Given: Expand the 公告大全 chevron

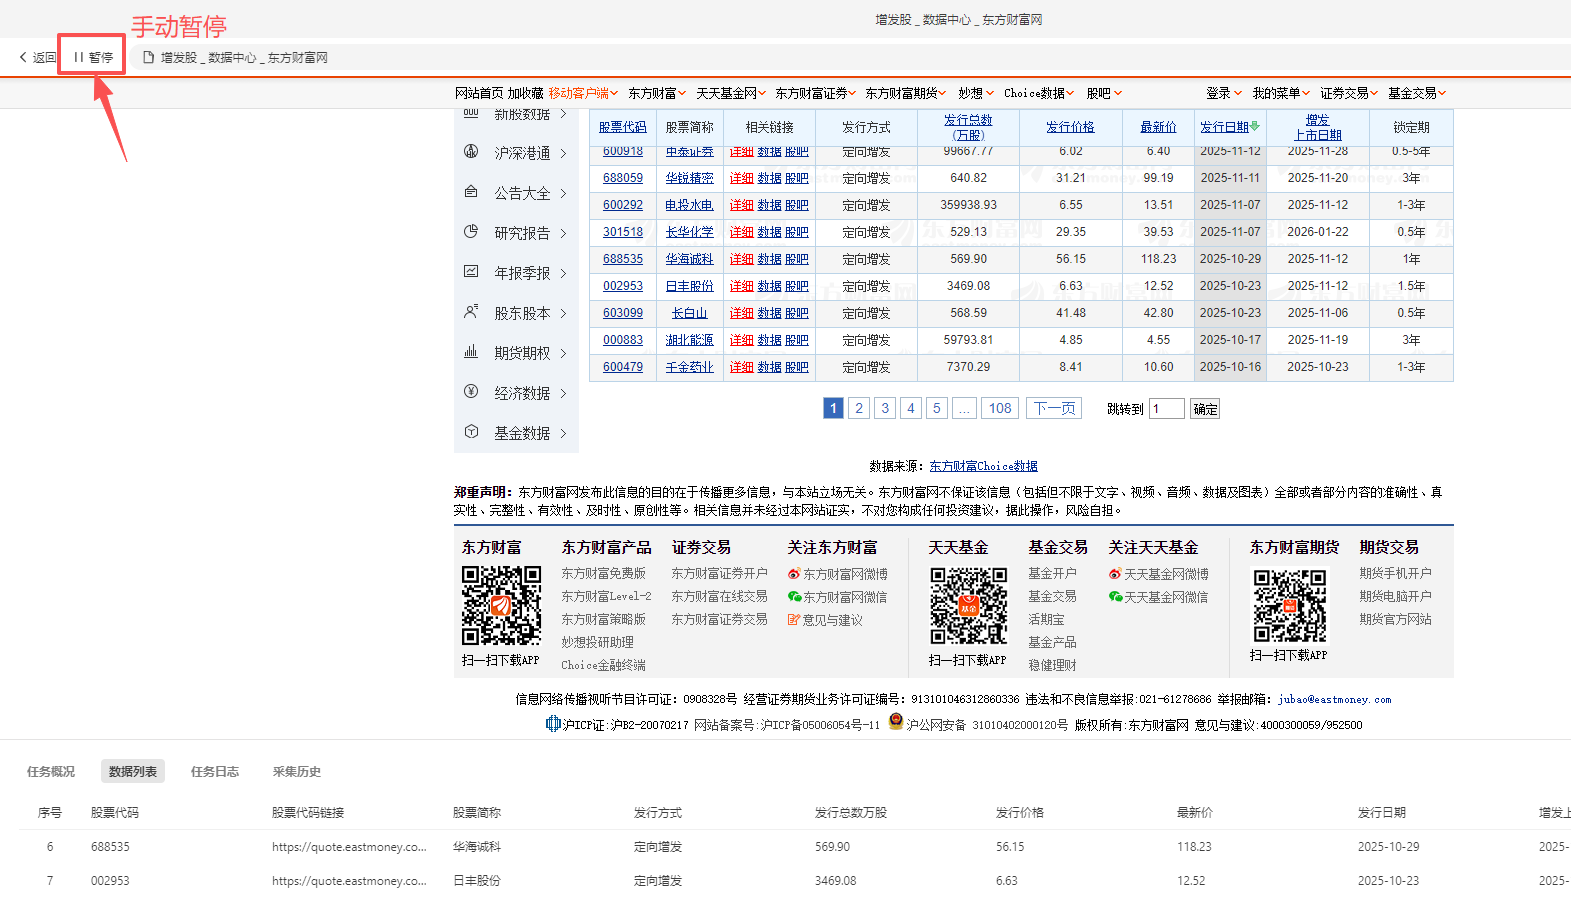Looking at the screenshot, I should (x=563, y=193).
